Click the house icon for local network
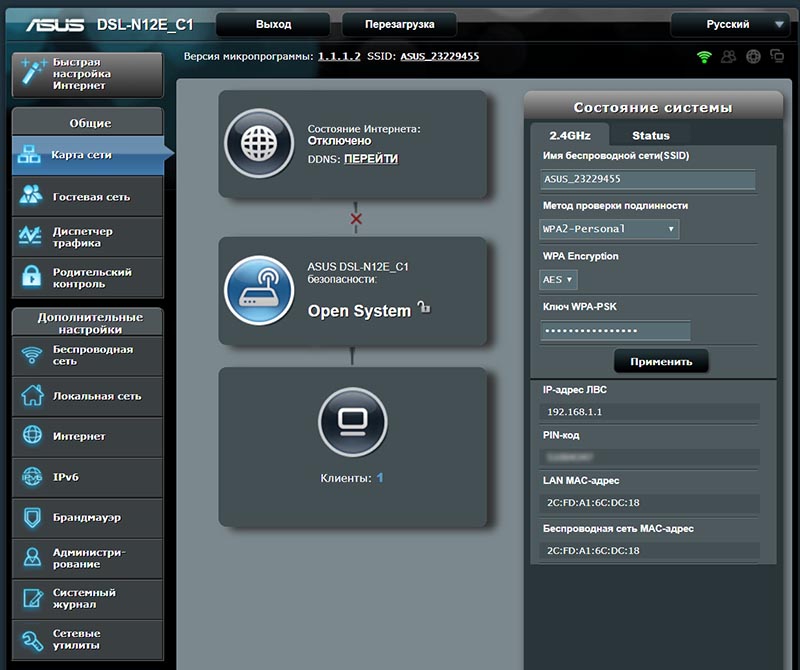 32,395
